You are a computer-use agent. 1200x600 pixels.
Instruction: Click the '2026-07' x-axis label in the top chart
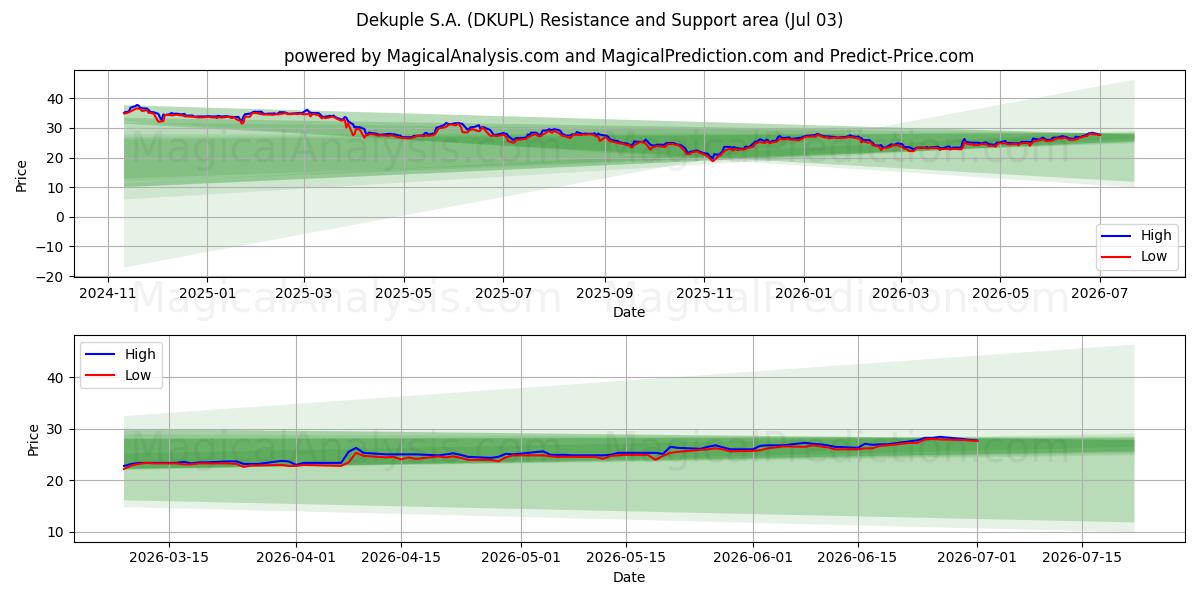[x=1099, y=294]
